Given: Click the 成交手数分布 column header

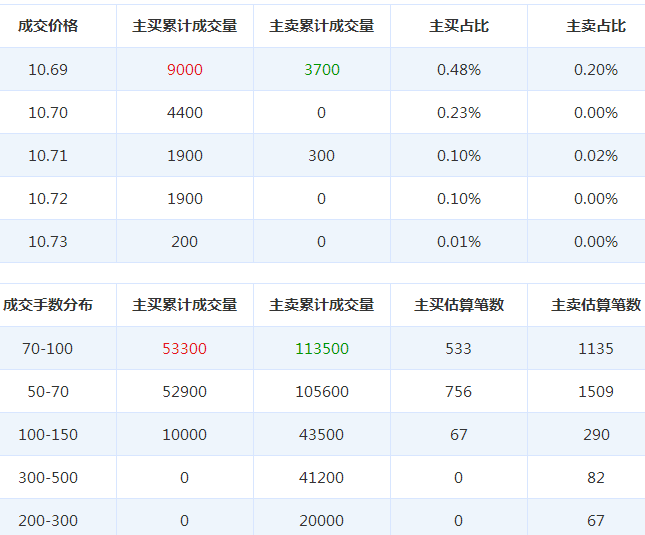Looking at the screenshot, I should [x=48, y=305].
